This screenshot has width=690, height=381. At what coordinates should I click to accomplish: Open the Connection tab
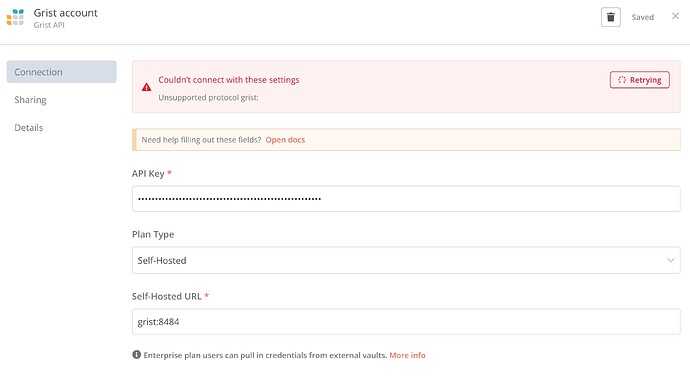click(62, 72)
